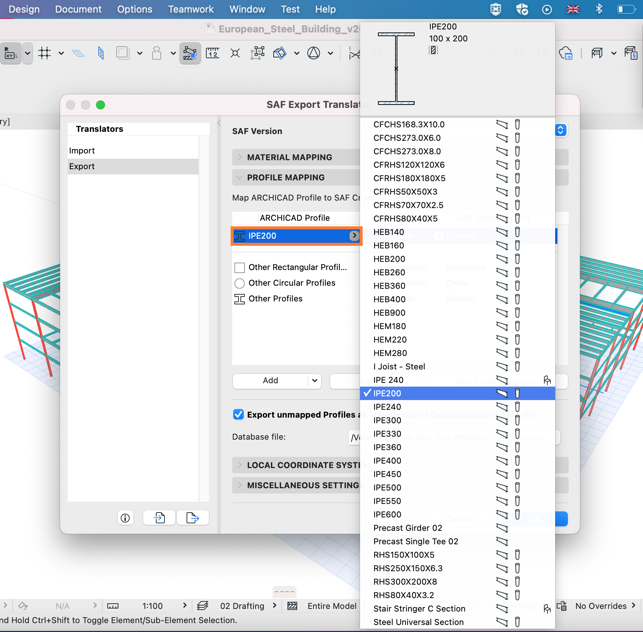The image size is (643, 632).
Task: Open the coordinate input XY toolbar icon
Action: pos(10,53)
